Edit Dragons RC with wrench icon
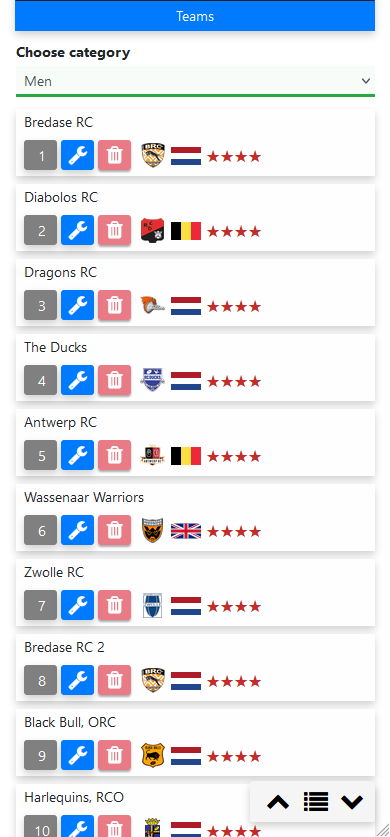 pos(77,305)
